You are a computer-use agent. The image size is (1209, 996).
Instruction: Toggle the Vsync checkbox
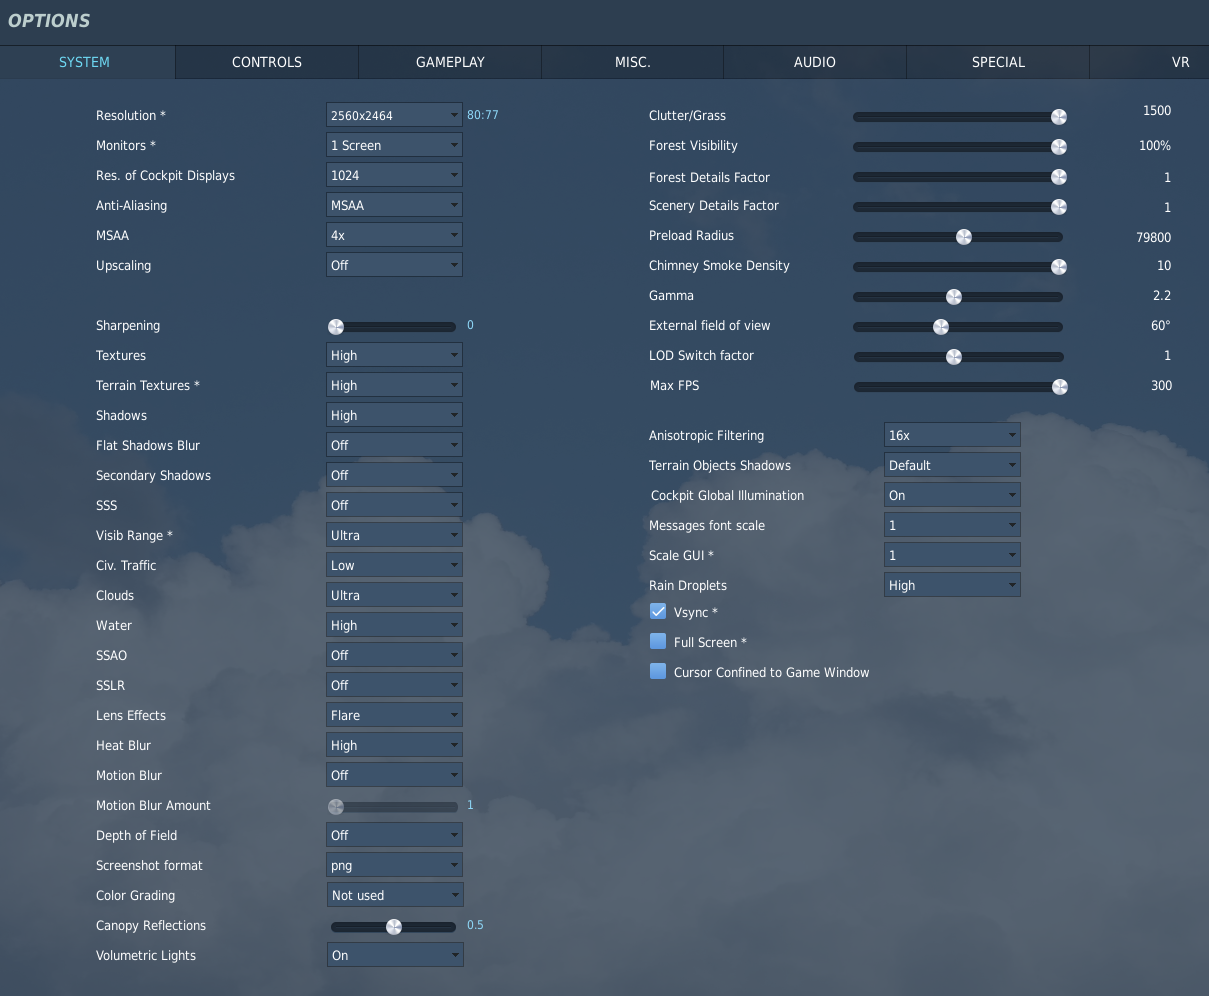(658, 611)
